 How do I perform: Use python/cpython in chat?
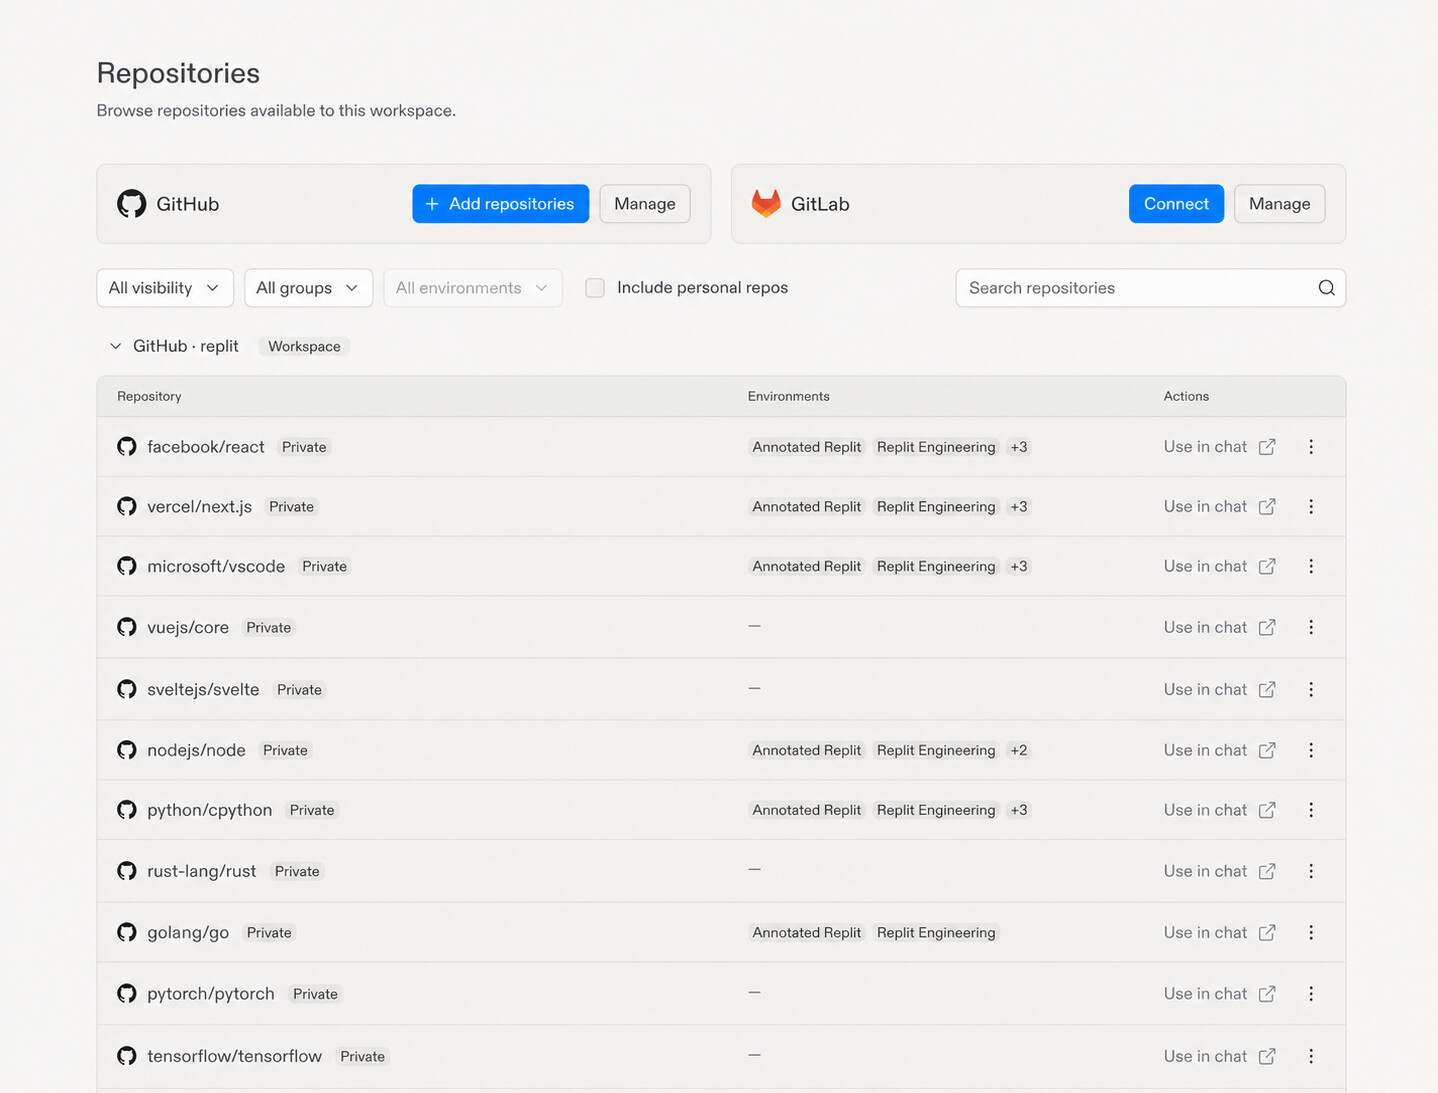coord(1219,810)
